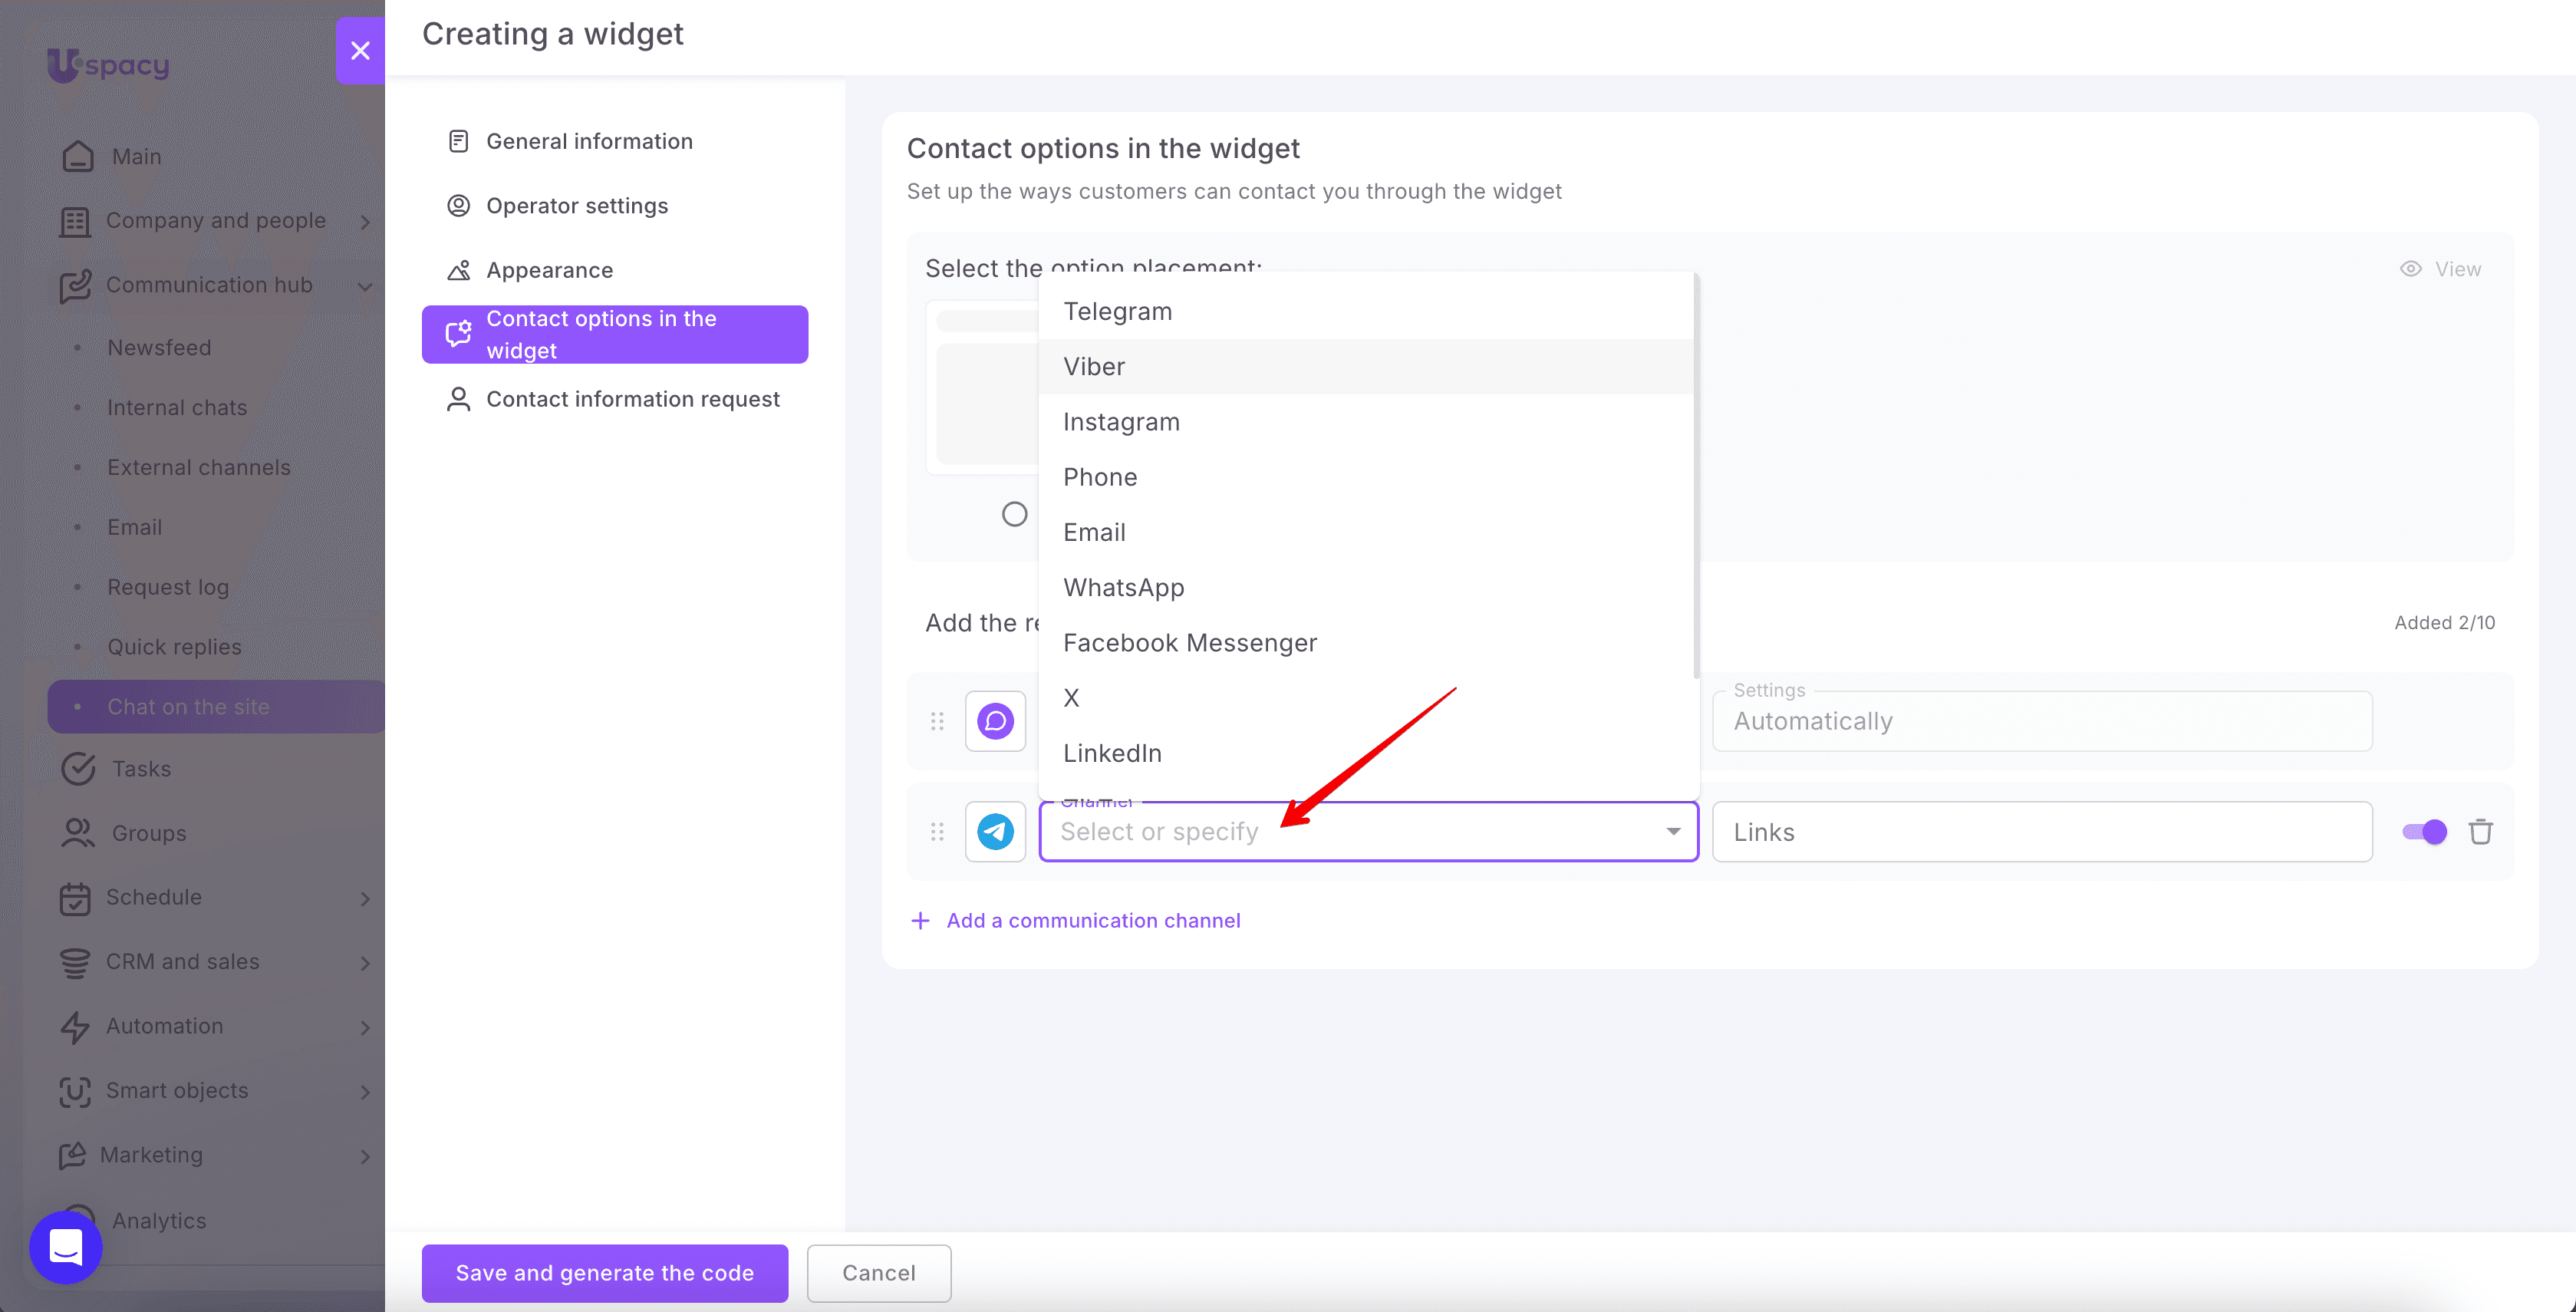Viewport: 2576px width, 1312px height.
Task: Select the option placement radio button
Action: point(1014,514)
